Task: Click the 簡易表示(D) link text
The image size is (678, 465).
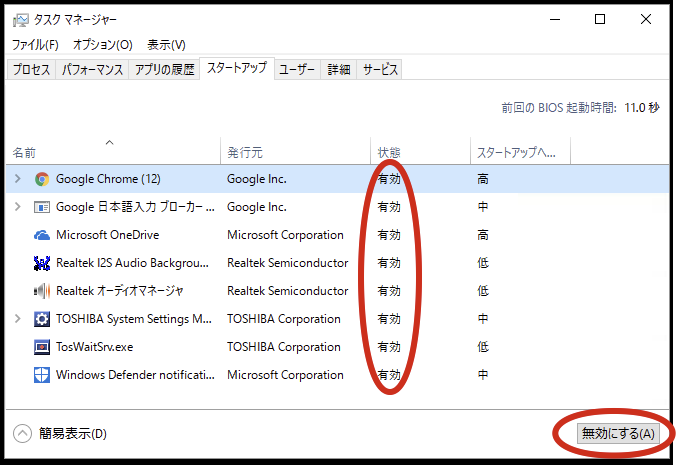Action: (x=73, y=433)
